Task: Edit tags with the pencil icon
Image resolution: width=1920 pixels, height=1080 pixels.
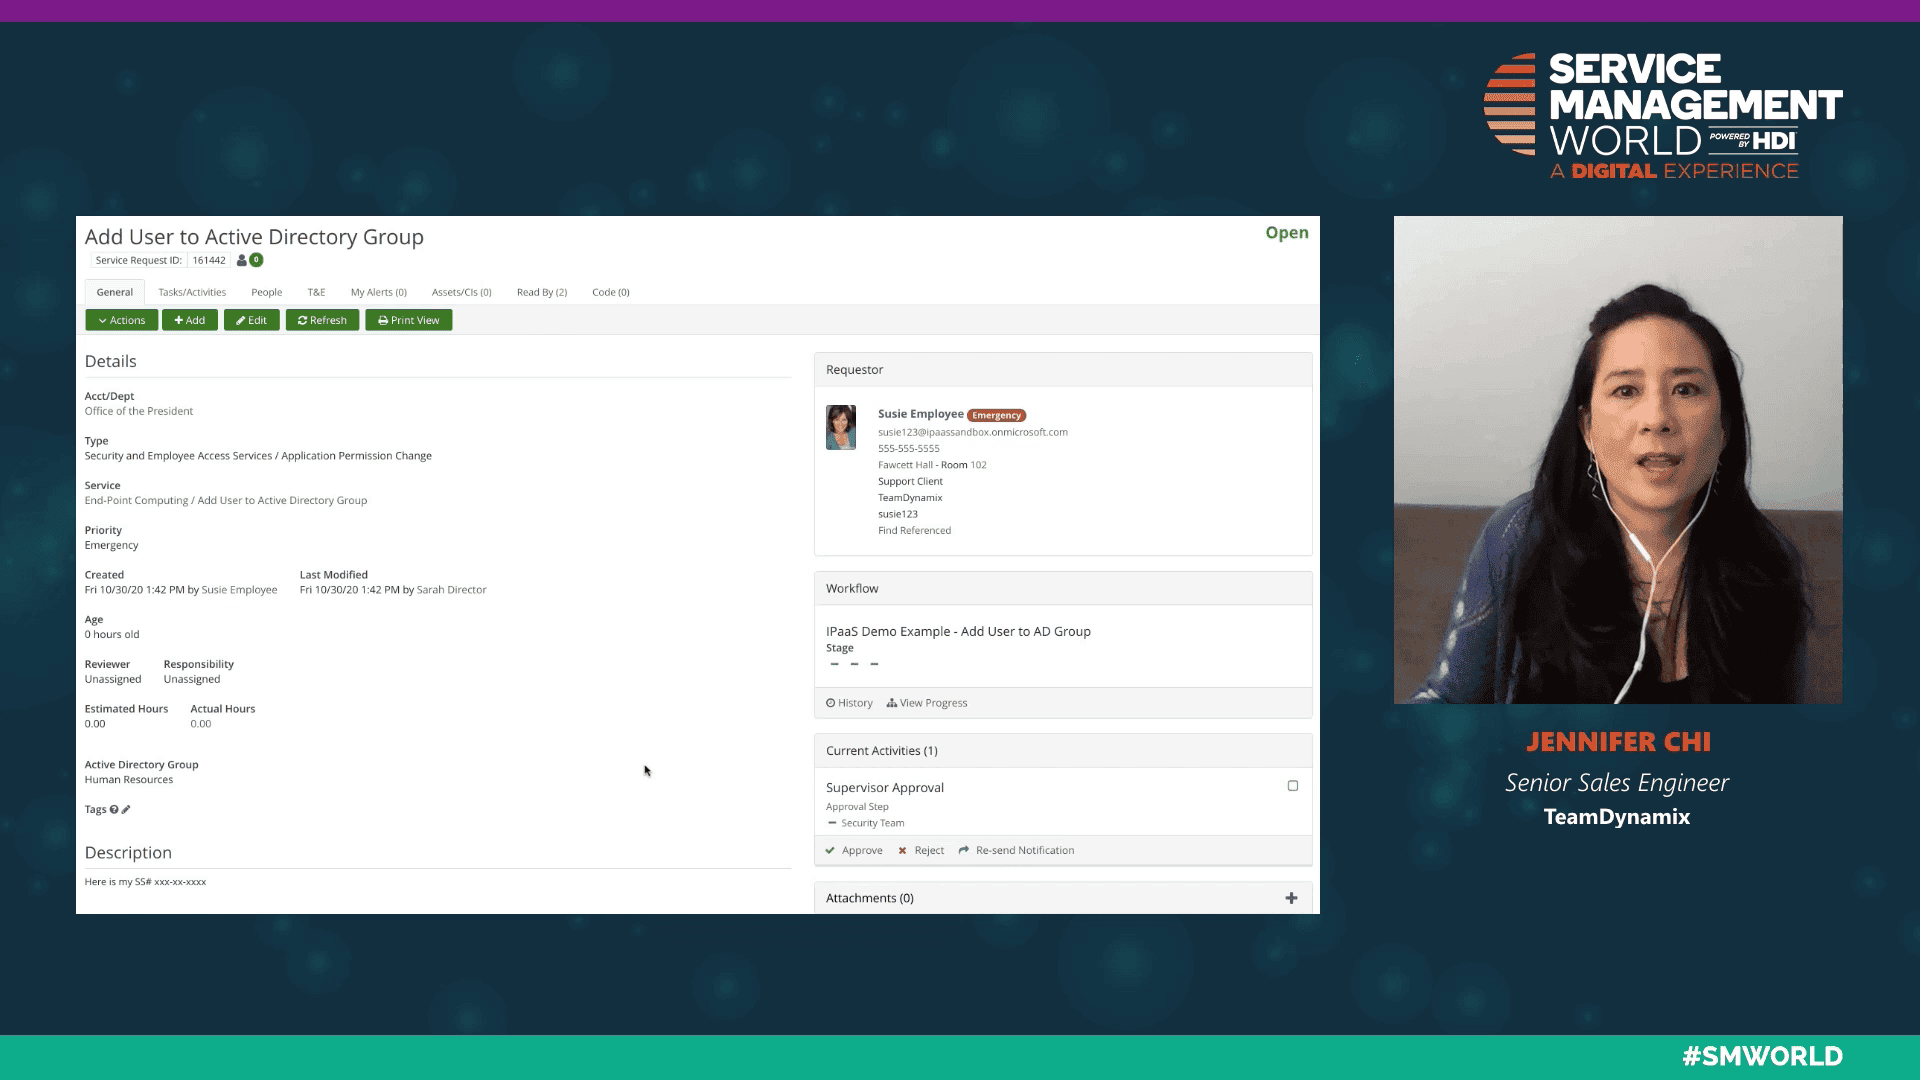Action: (126, 810)
